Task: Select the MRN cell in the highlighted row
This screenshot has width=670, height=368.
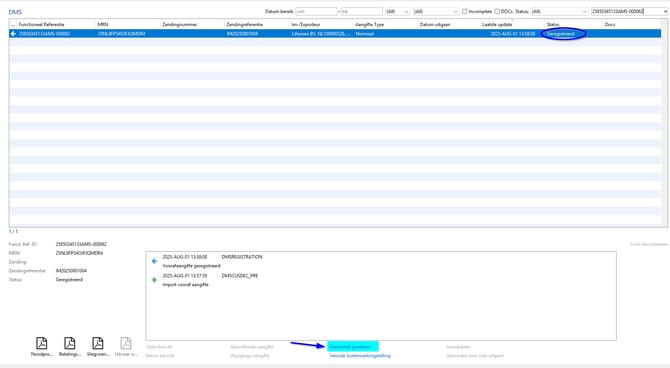Action: [x=121, y=33]
